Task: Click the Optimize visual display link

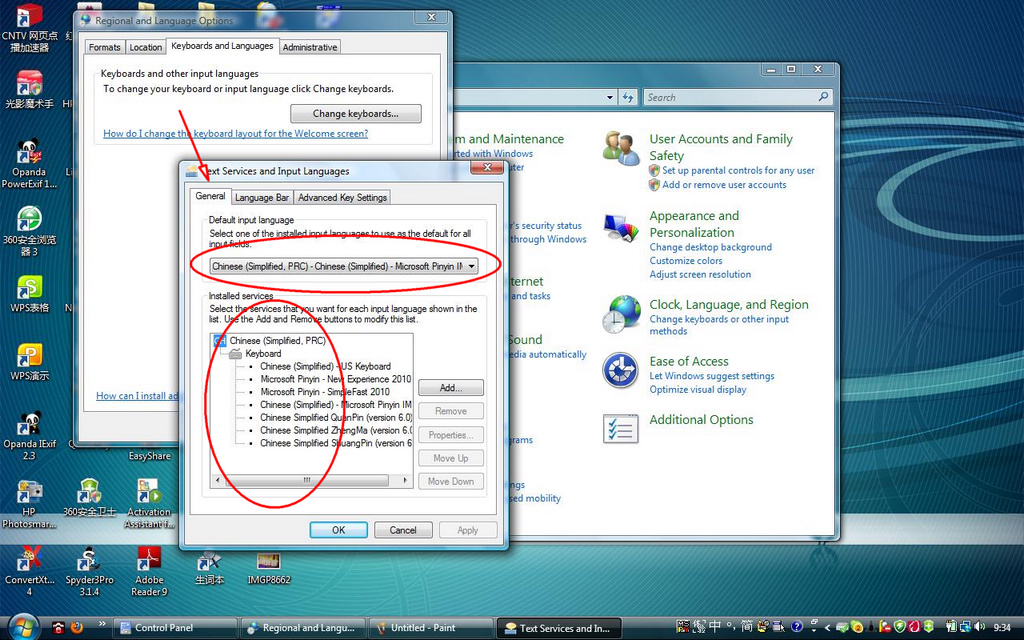Action: (697, 389)
